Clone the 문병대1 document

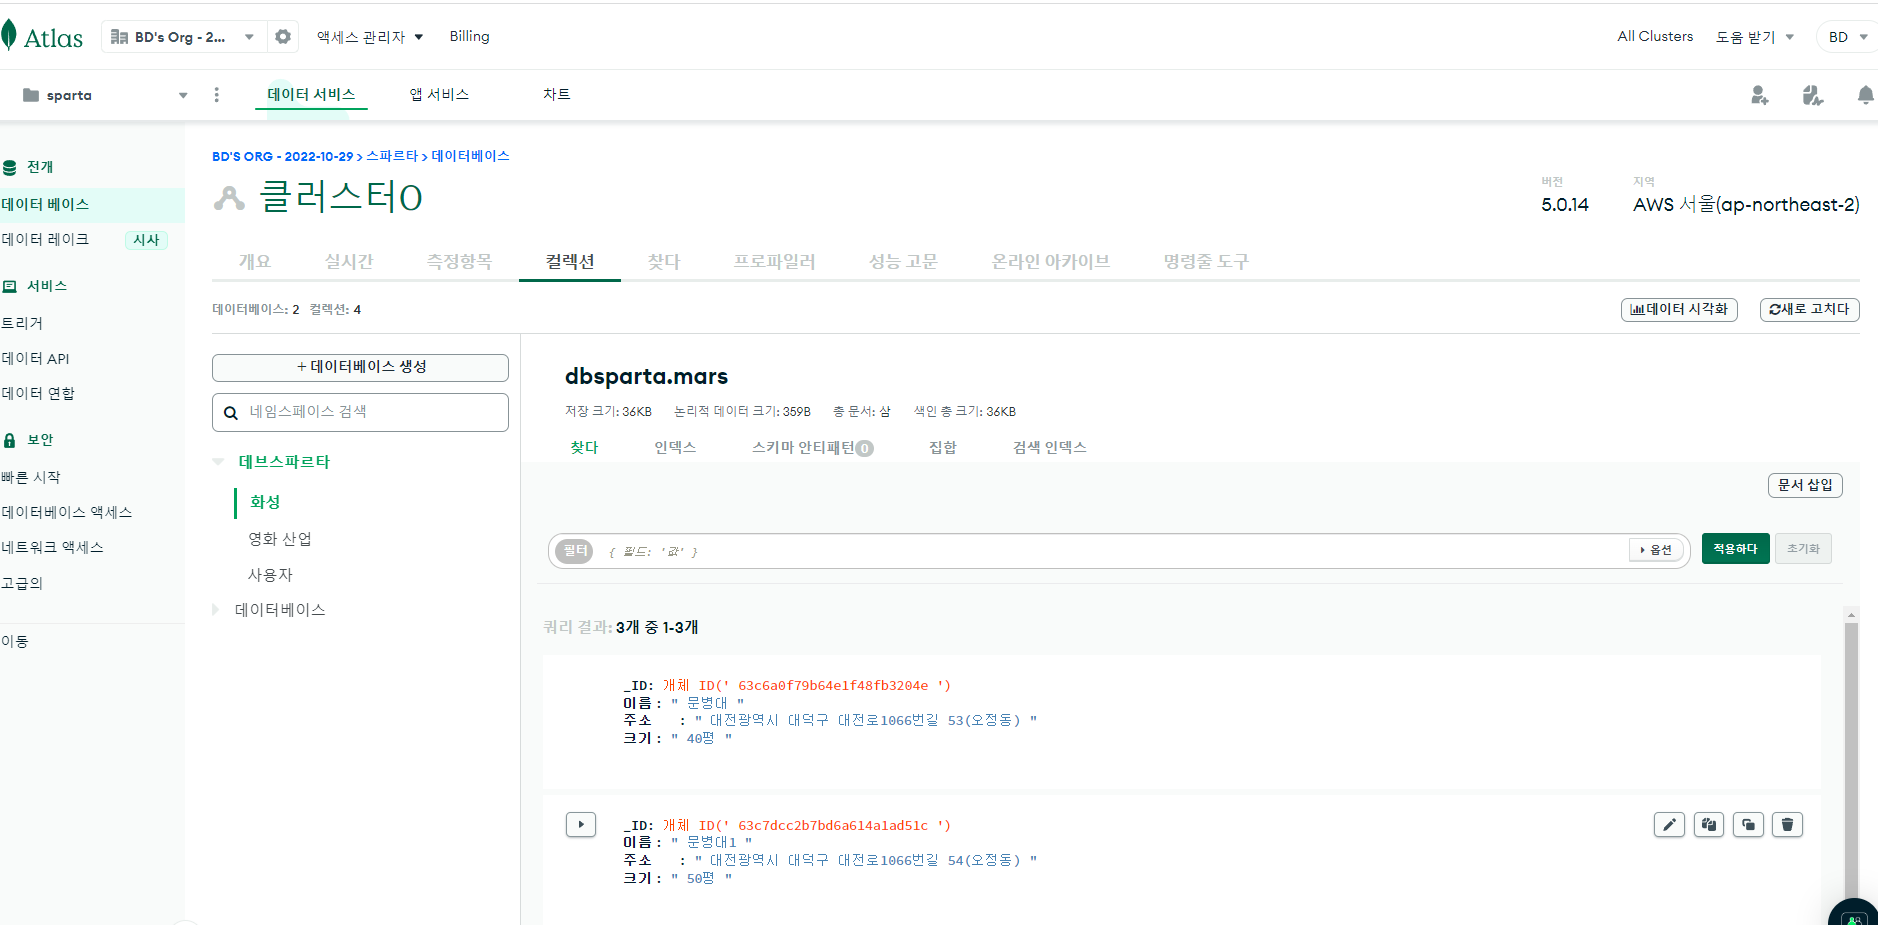[1748, 824]
